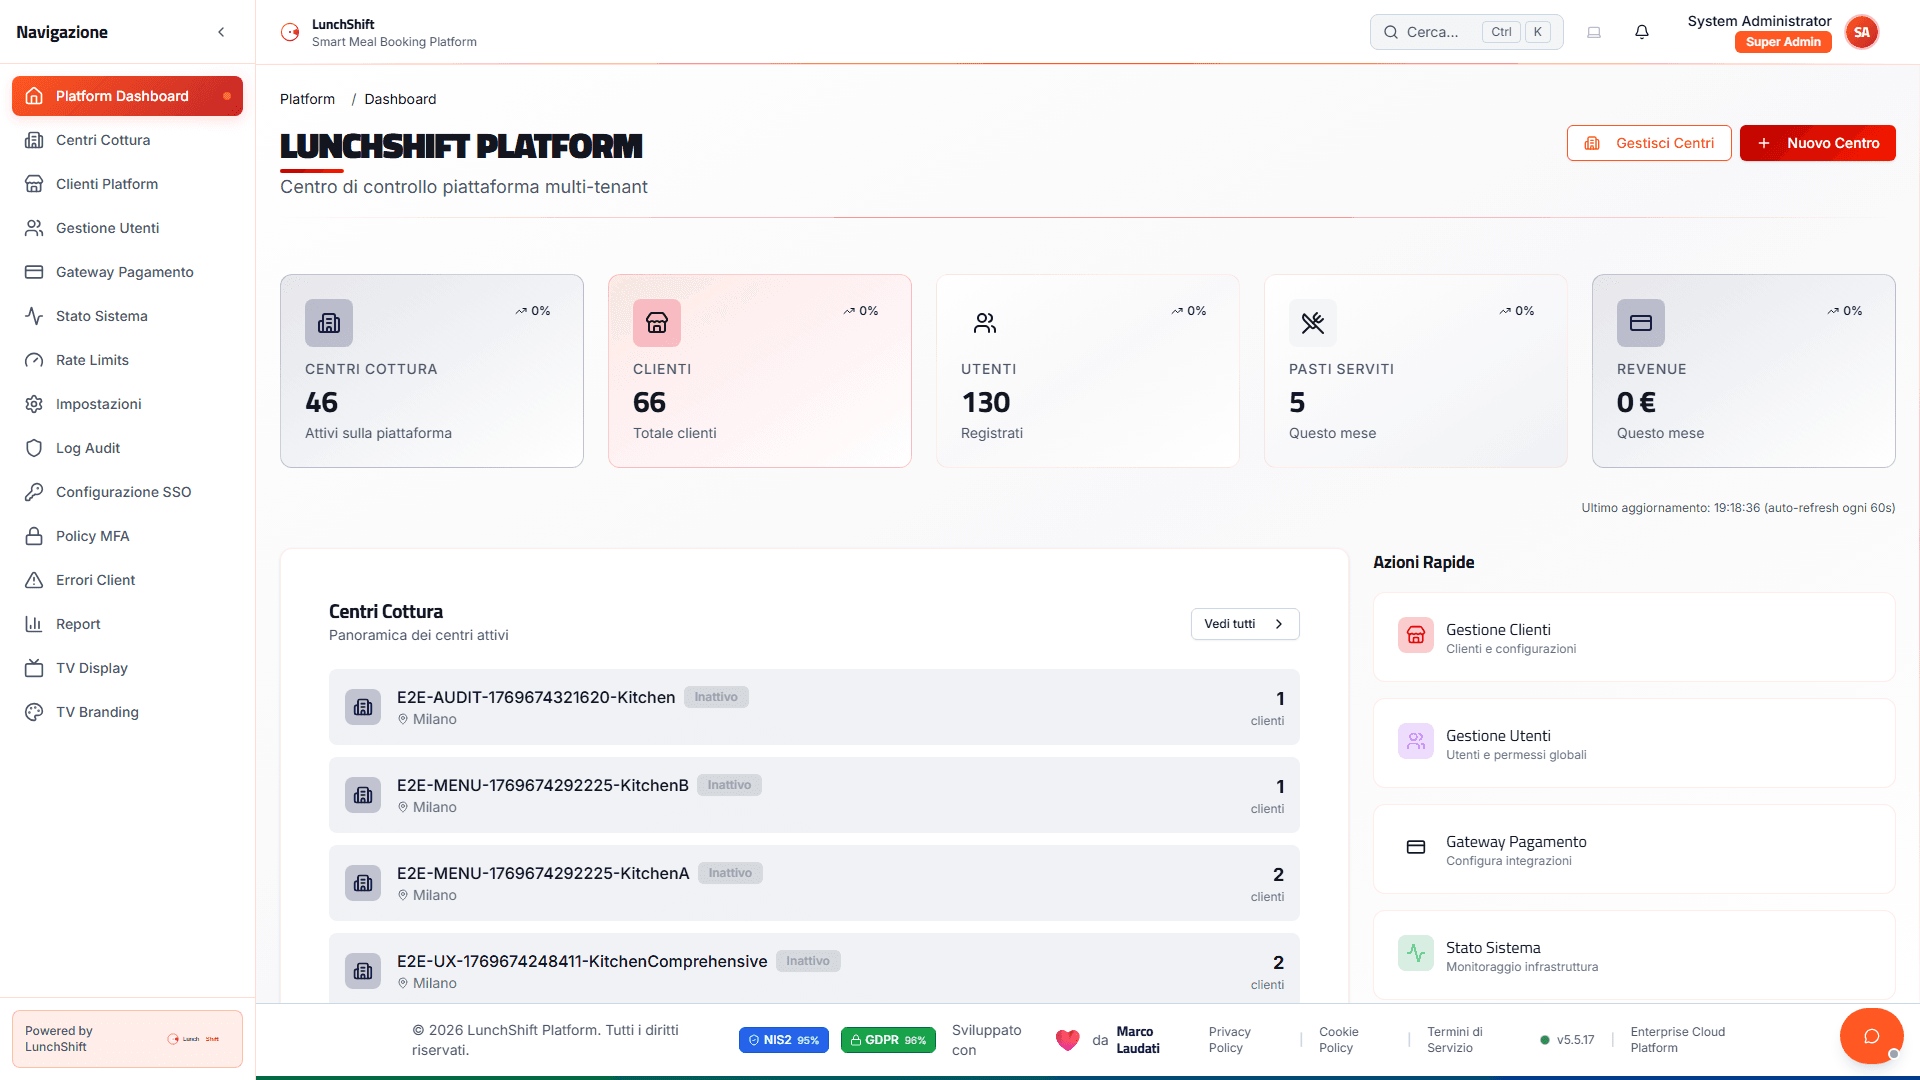The height and width of the screenshot is (1080, 1920).
Task: Select Policy MFA in the sidebar
Action: 92,535
